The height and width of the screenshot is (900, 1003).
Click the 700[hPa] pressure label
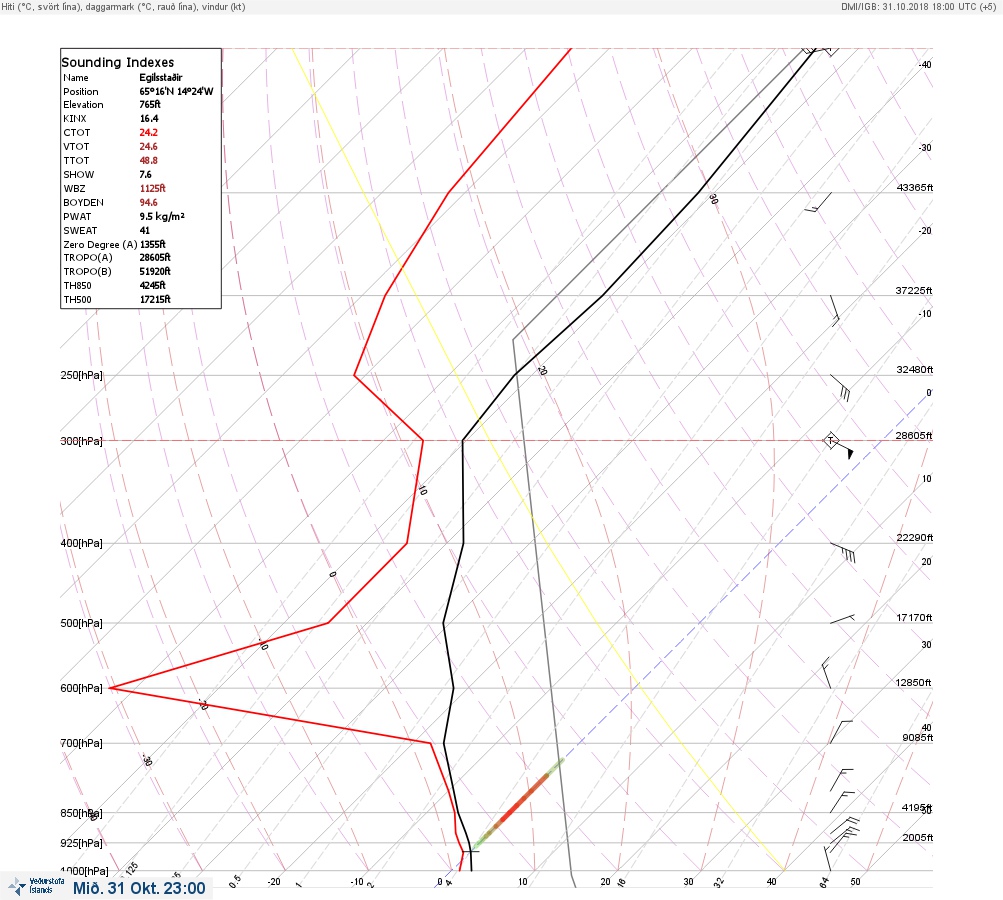pos(81,743)
